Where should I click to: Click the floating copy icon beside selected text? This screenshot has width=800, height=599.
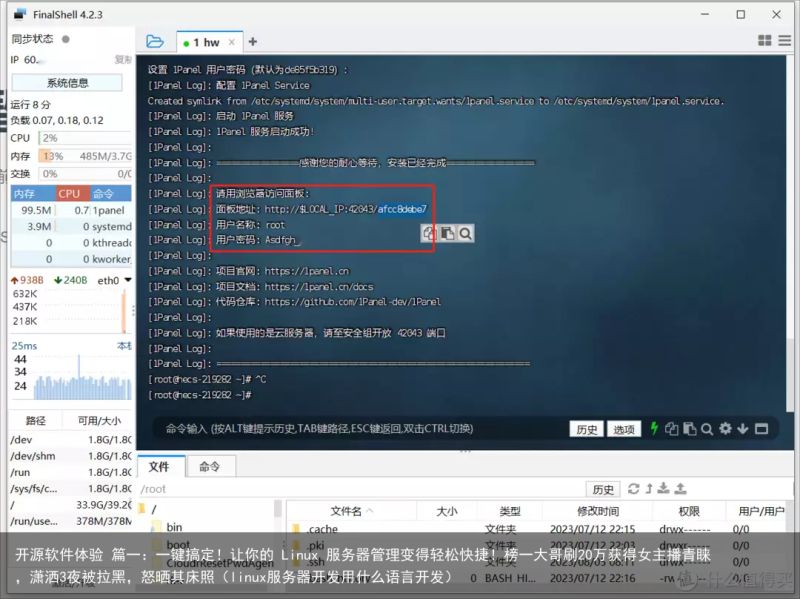tap(429, 233)
